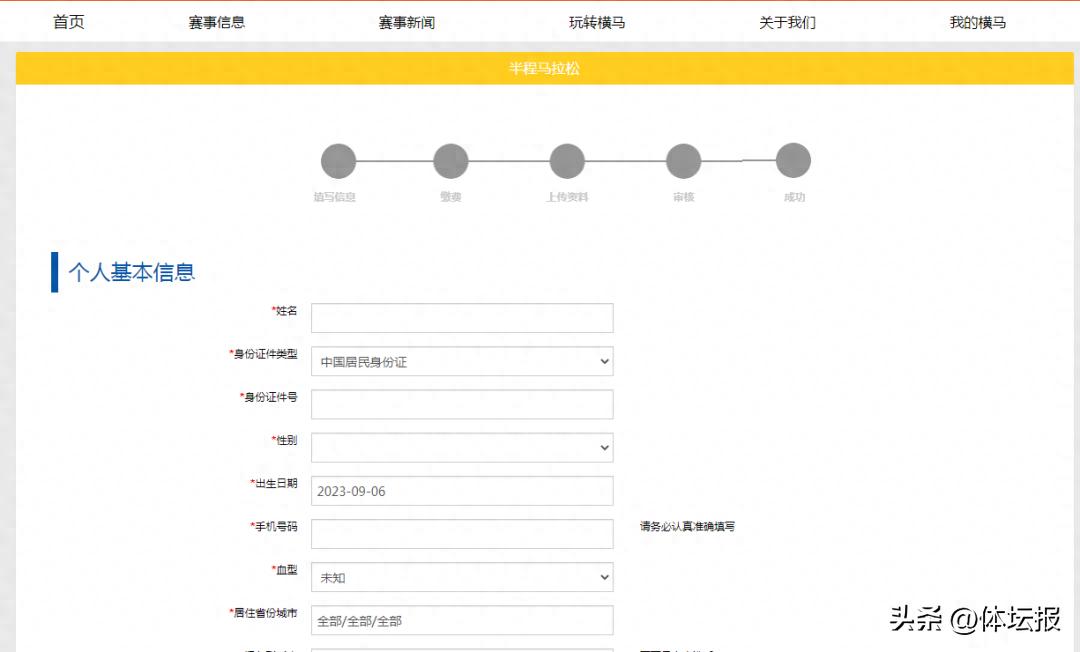Select the 上传资料 step circle
The width and height of the screenshot is (1080, 652).
coord(567,161)
